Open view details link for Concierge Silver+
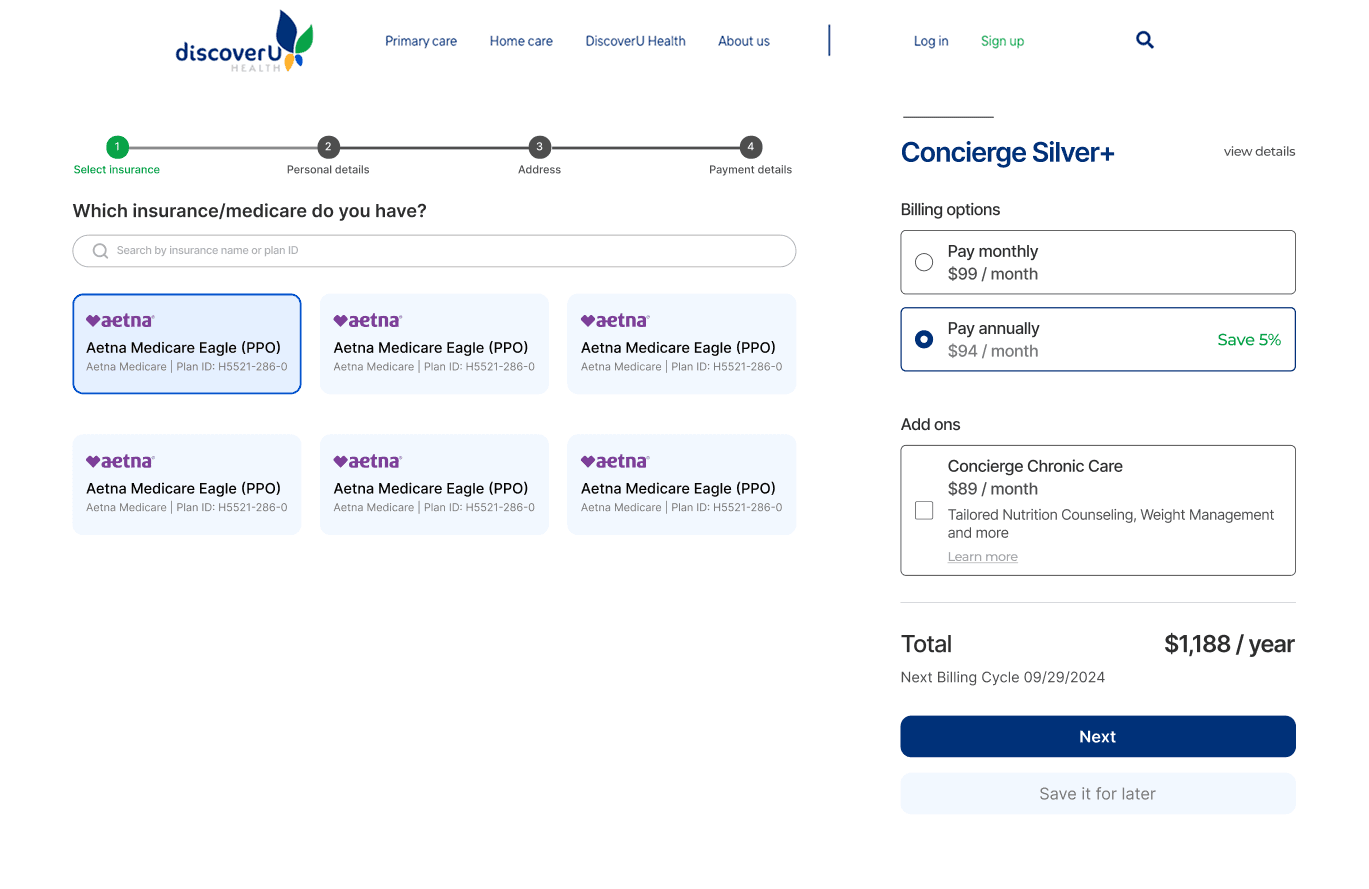 pyautogui.click(x=1259, y=152)
